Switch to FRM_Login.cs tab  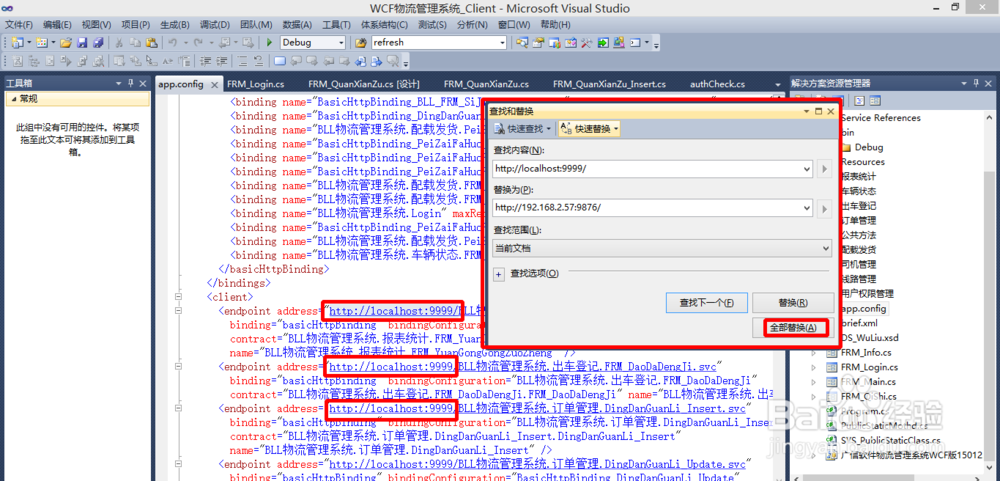pos(256,84)
